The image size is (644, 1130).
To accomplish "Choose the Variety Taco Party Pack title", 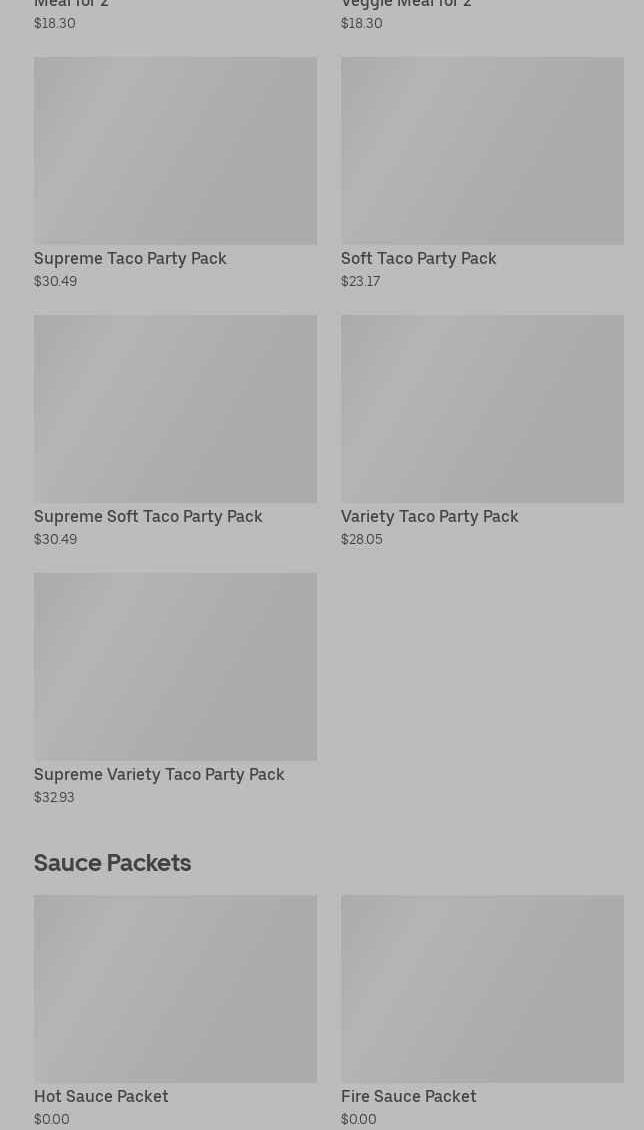I will click(x=429, y=516).
